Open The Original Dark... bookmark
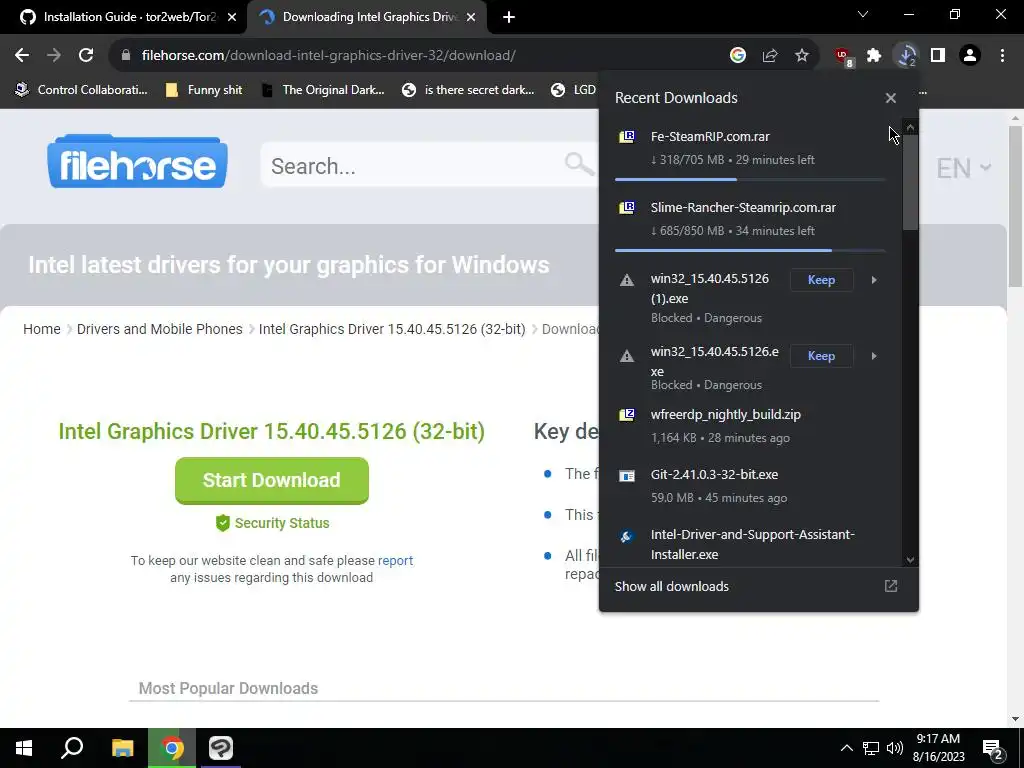 tap(322, 90)
